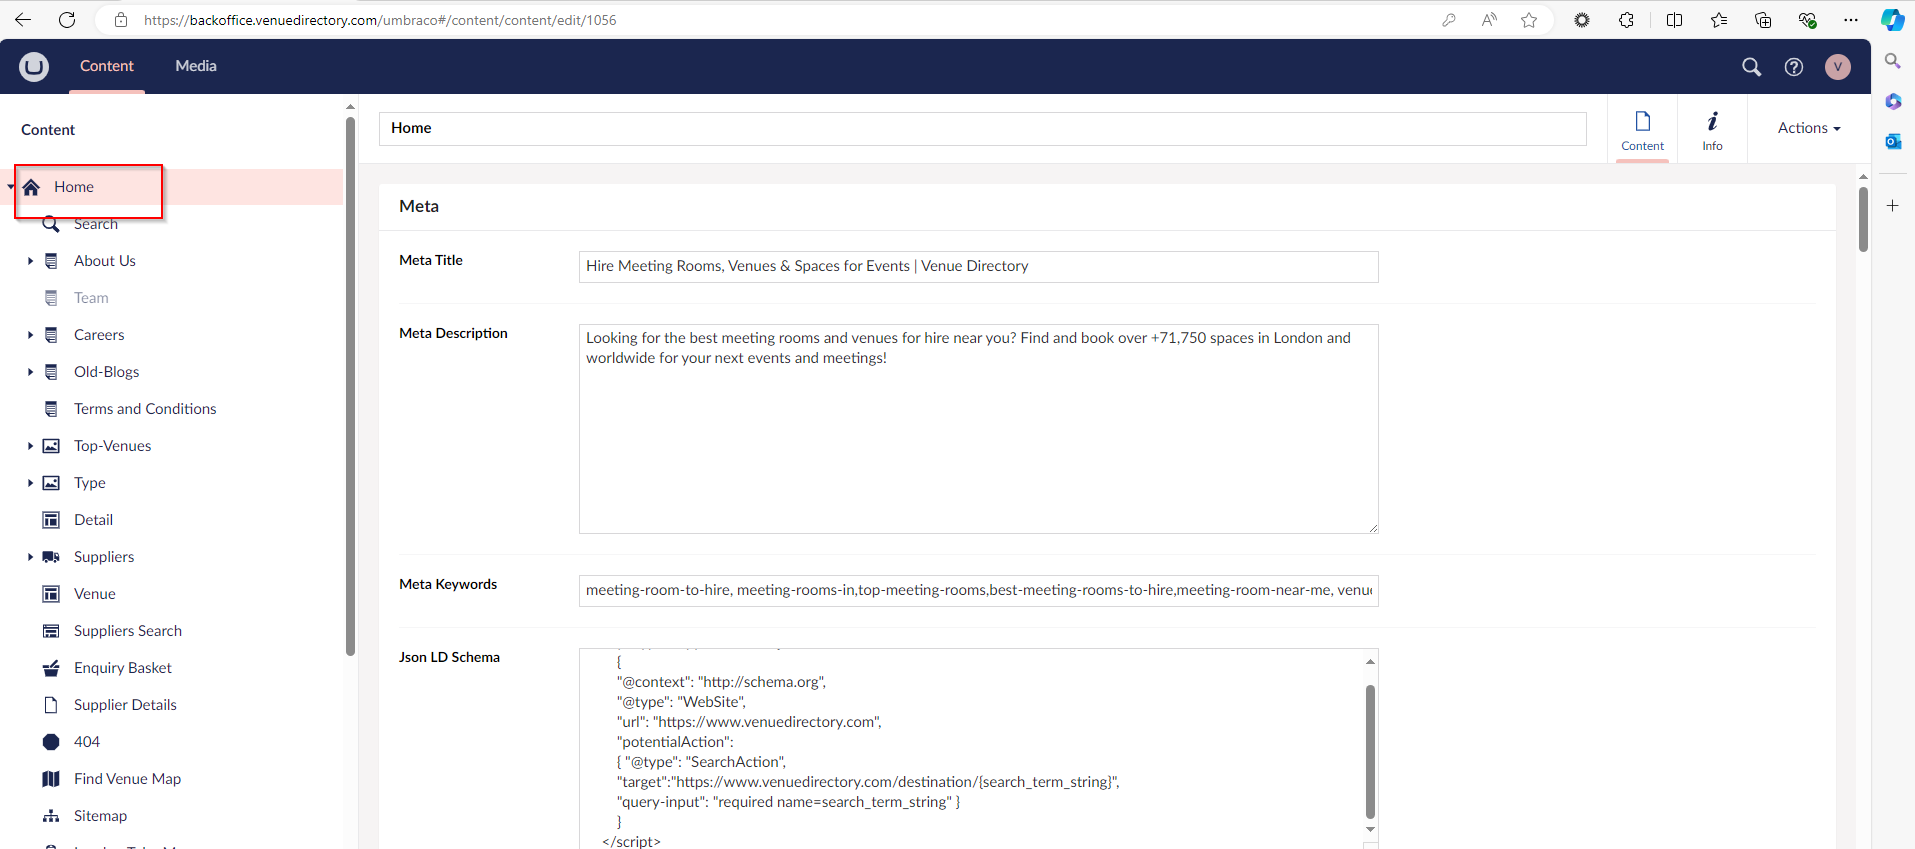Go back with browser back arrow
This screenshot has height=849, width=1915.
23,20
